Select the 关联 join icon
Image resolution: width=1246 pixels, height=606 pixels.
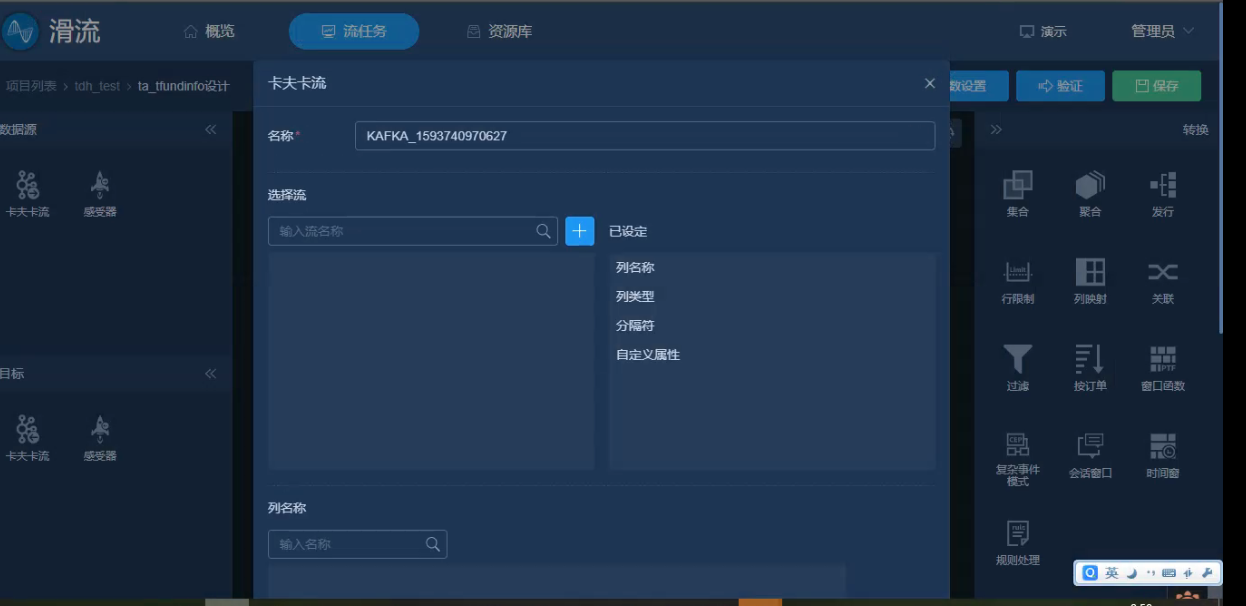[x=1162, y=273]
